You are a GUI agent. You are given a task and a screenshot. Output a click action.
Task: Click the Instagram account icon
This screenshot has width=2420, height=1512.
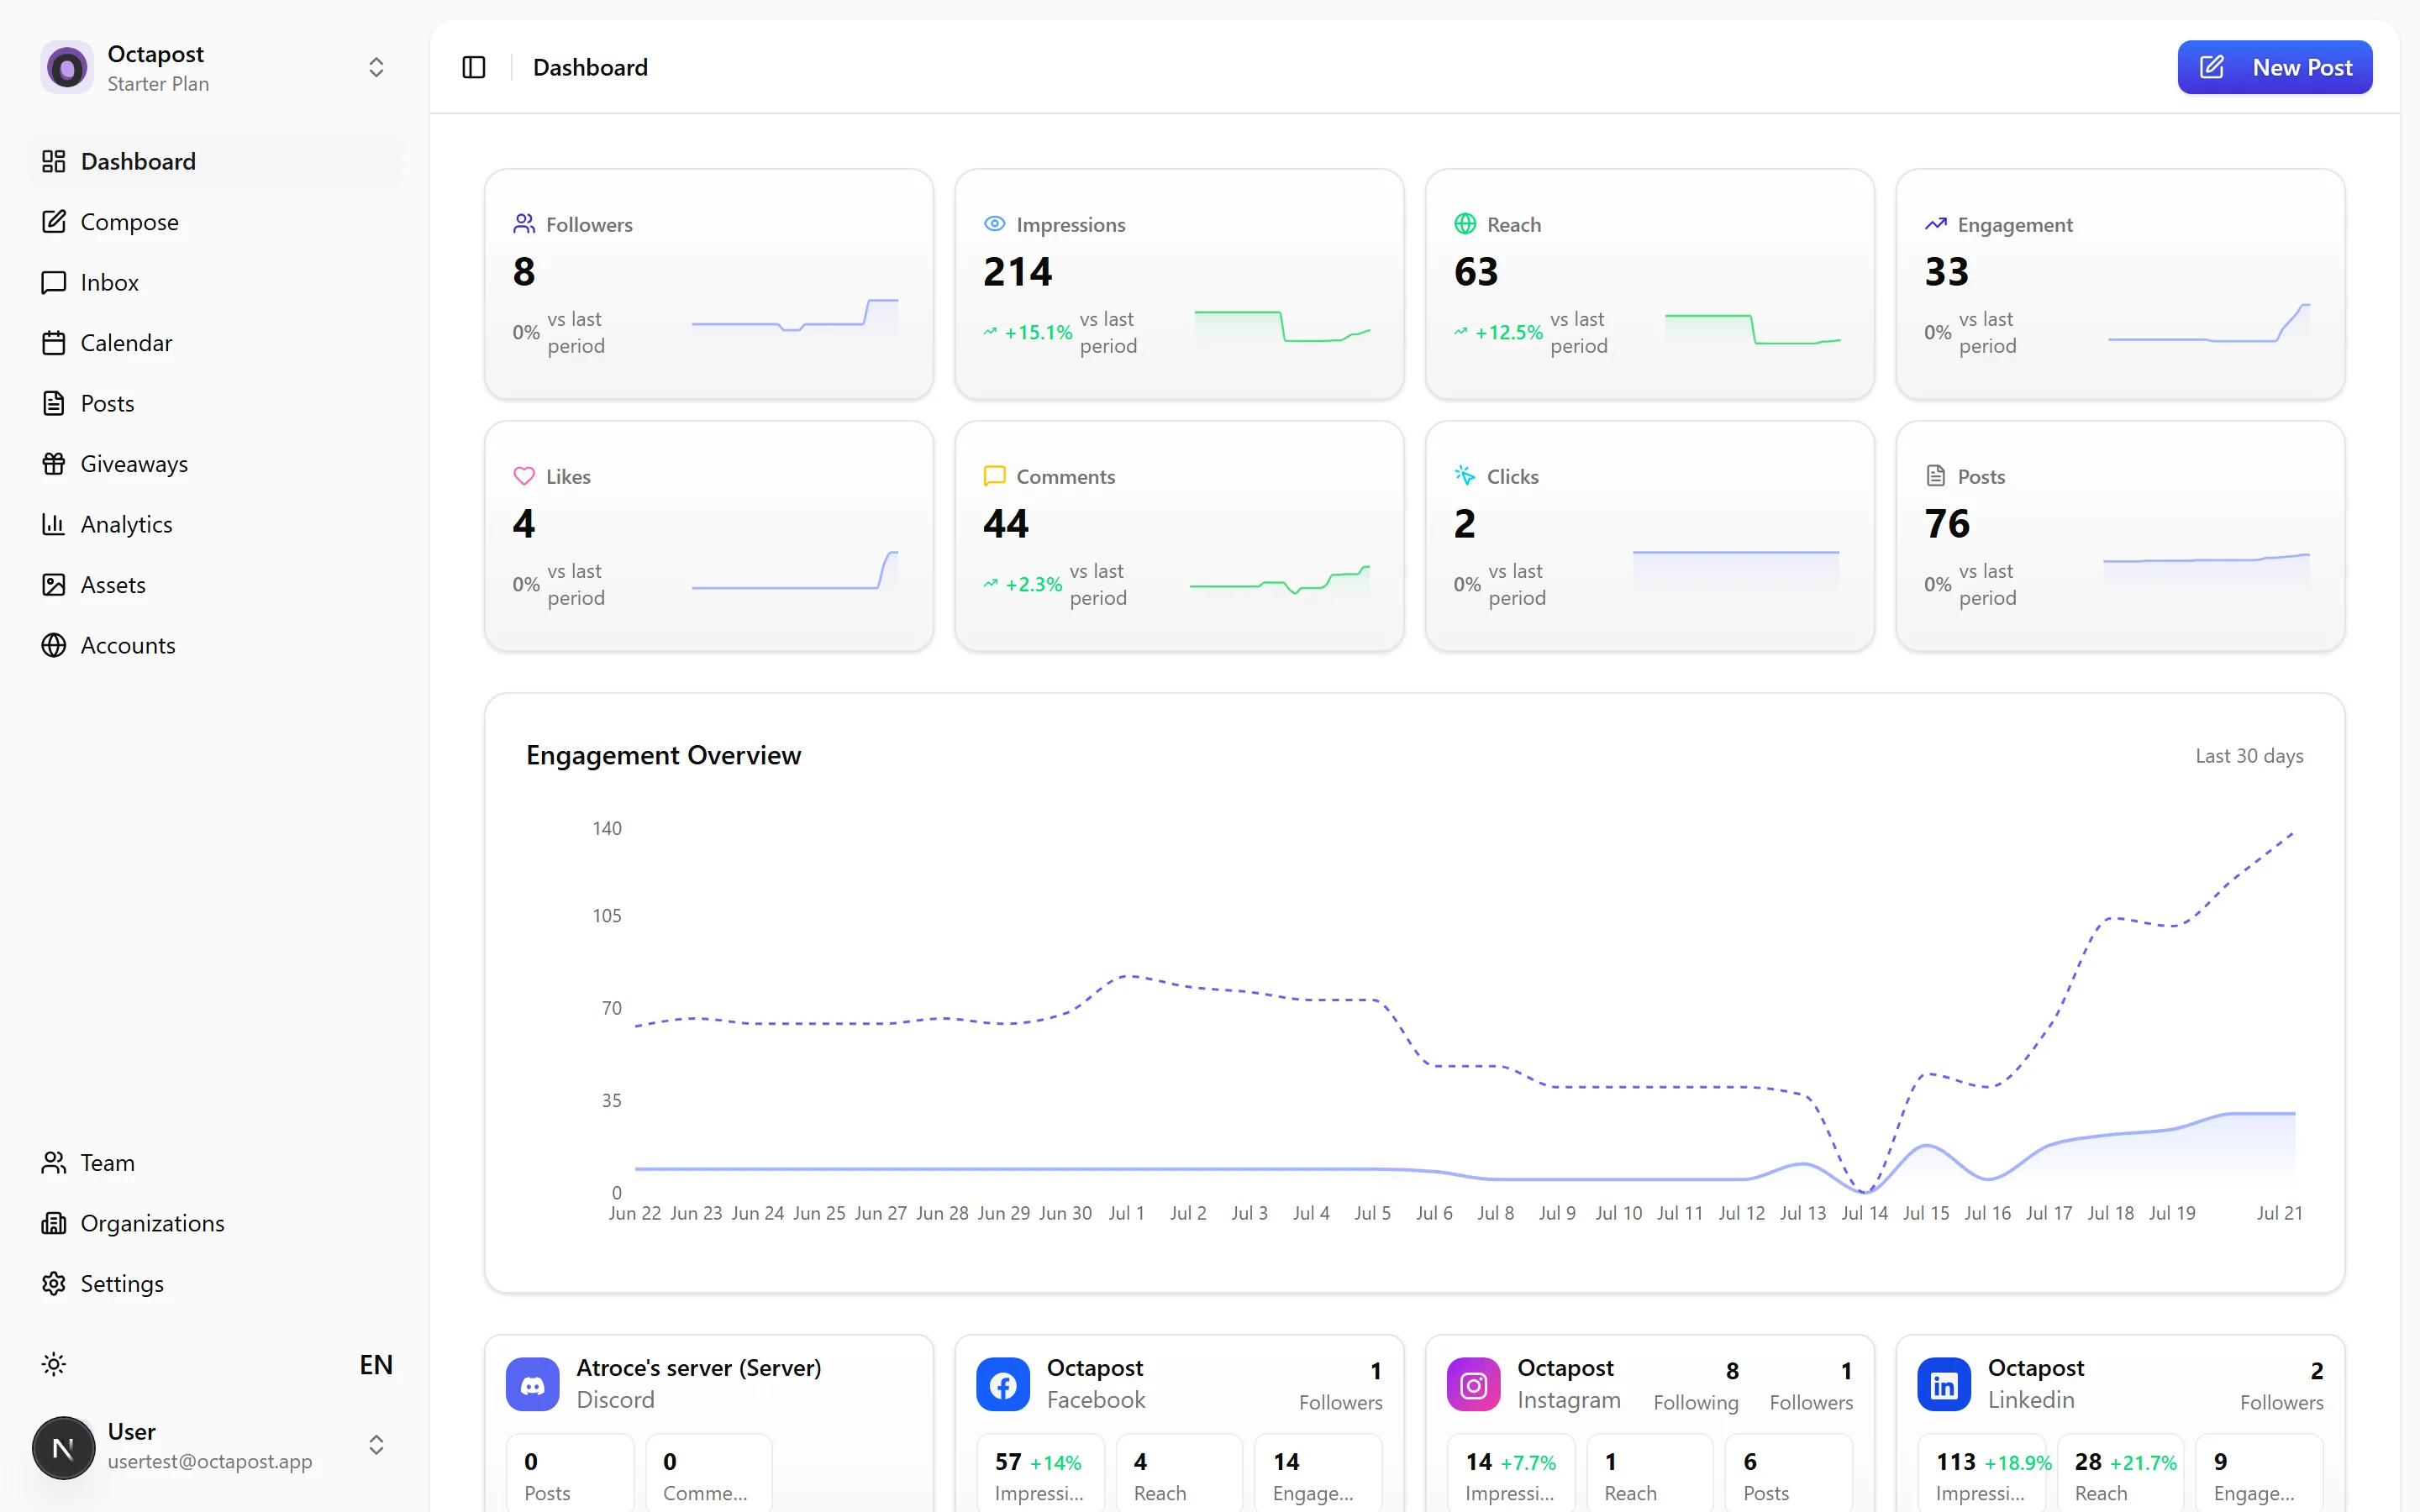(1473, 1384)
